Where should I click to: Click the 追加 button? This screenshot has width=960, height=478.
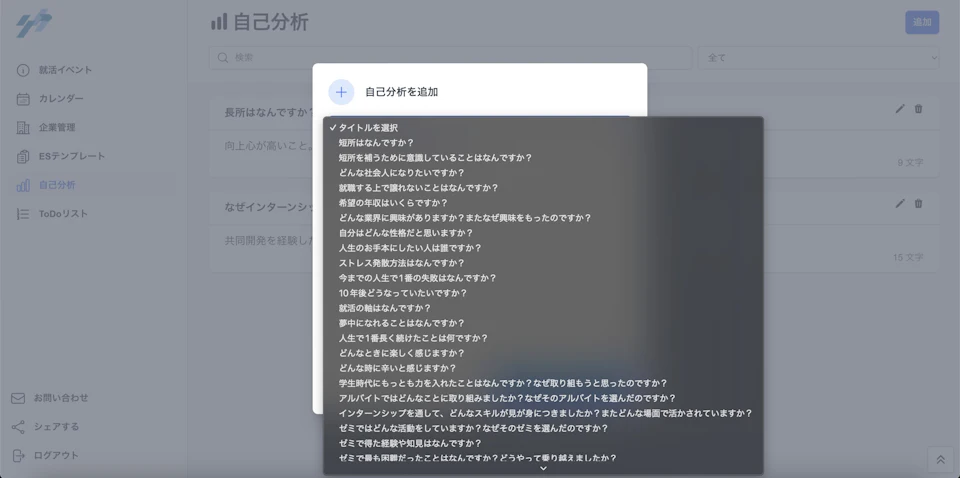(922, 23)
